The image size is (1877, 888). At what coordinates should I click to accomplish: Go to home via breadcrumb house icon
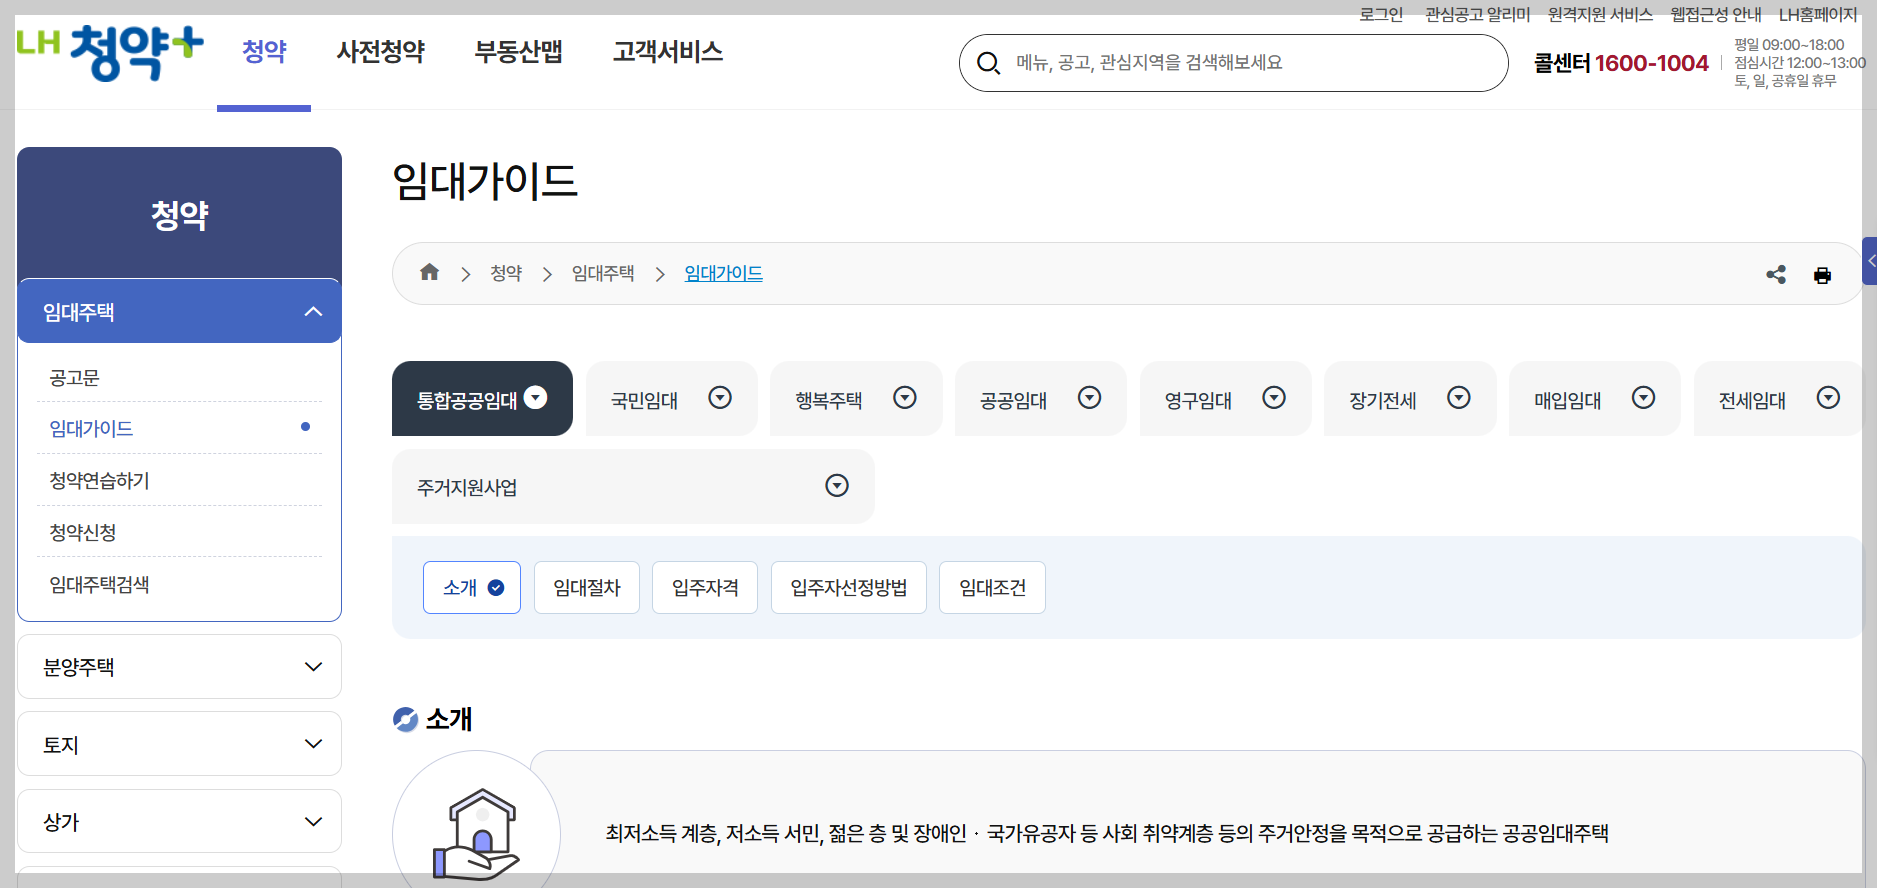(x=430, y=272)
